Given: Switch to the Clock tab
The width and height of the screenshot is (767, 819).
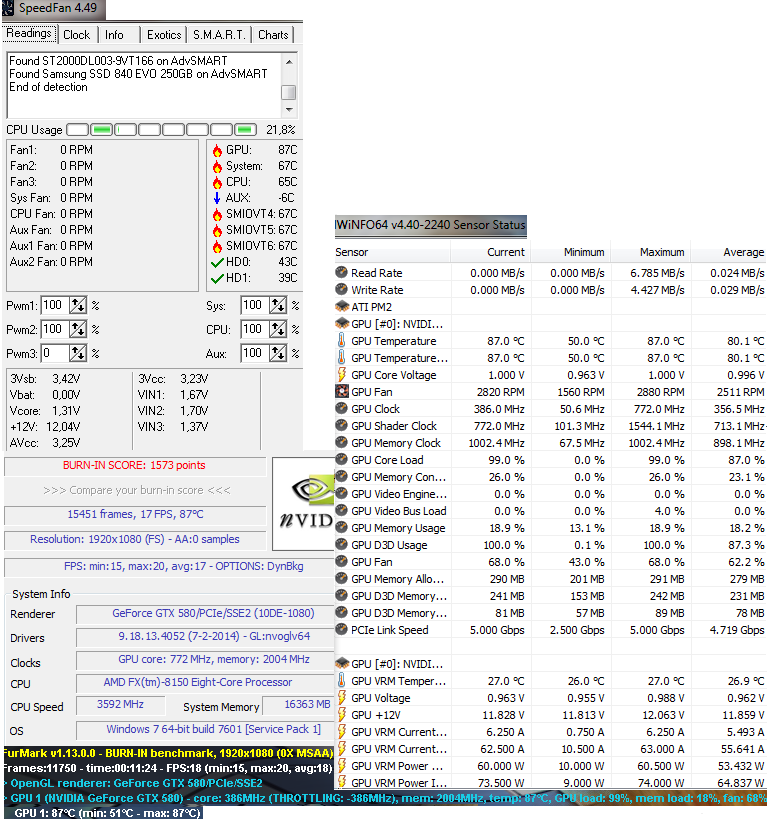Looking at the screenshot, I should point(76,35).
